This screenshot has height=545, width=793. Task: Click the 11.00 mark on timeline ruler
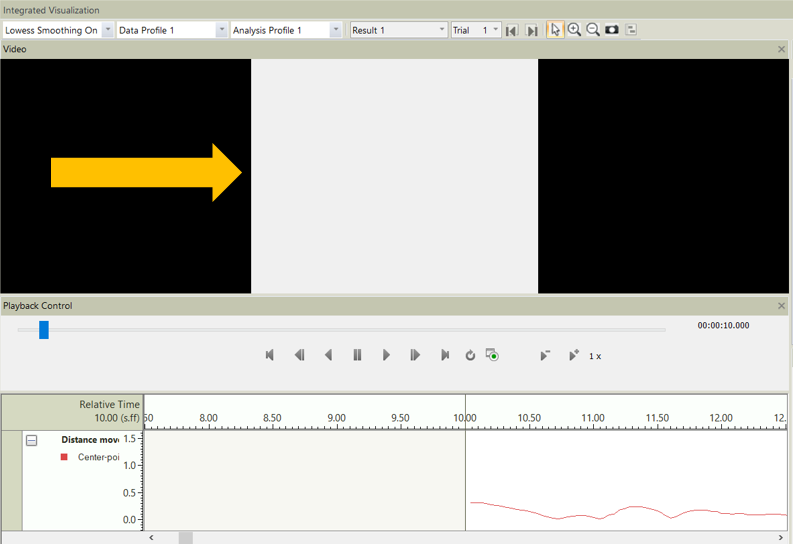593,418
